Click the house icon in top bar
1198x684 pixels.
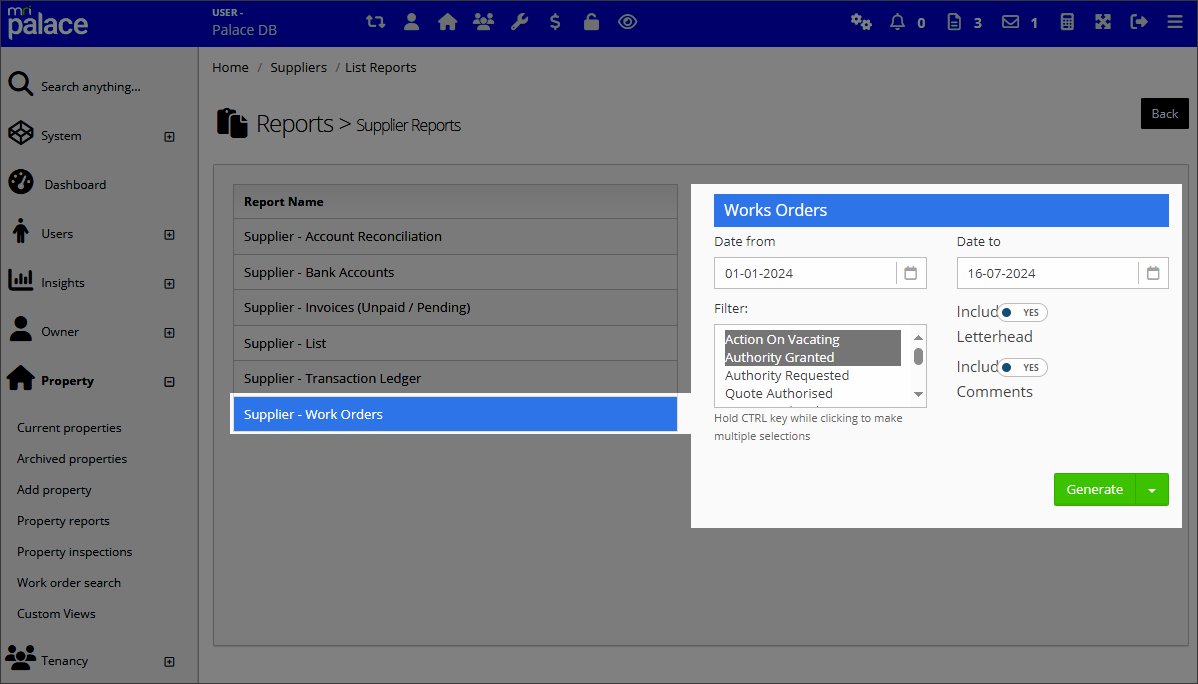447,22
